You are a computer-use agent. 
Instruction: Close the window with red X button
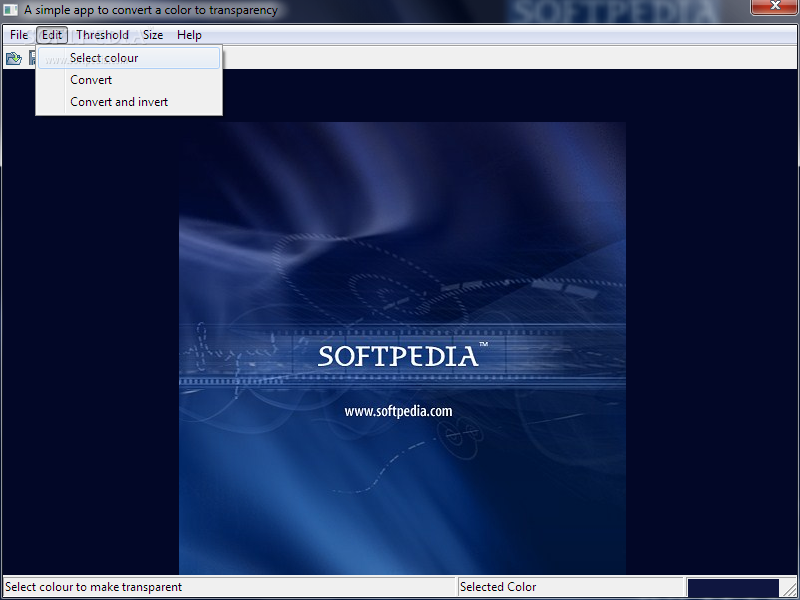click(775, 6)
